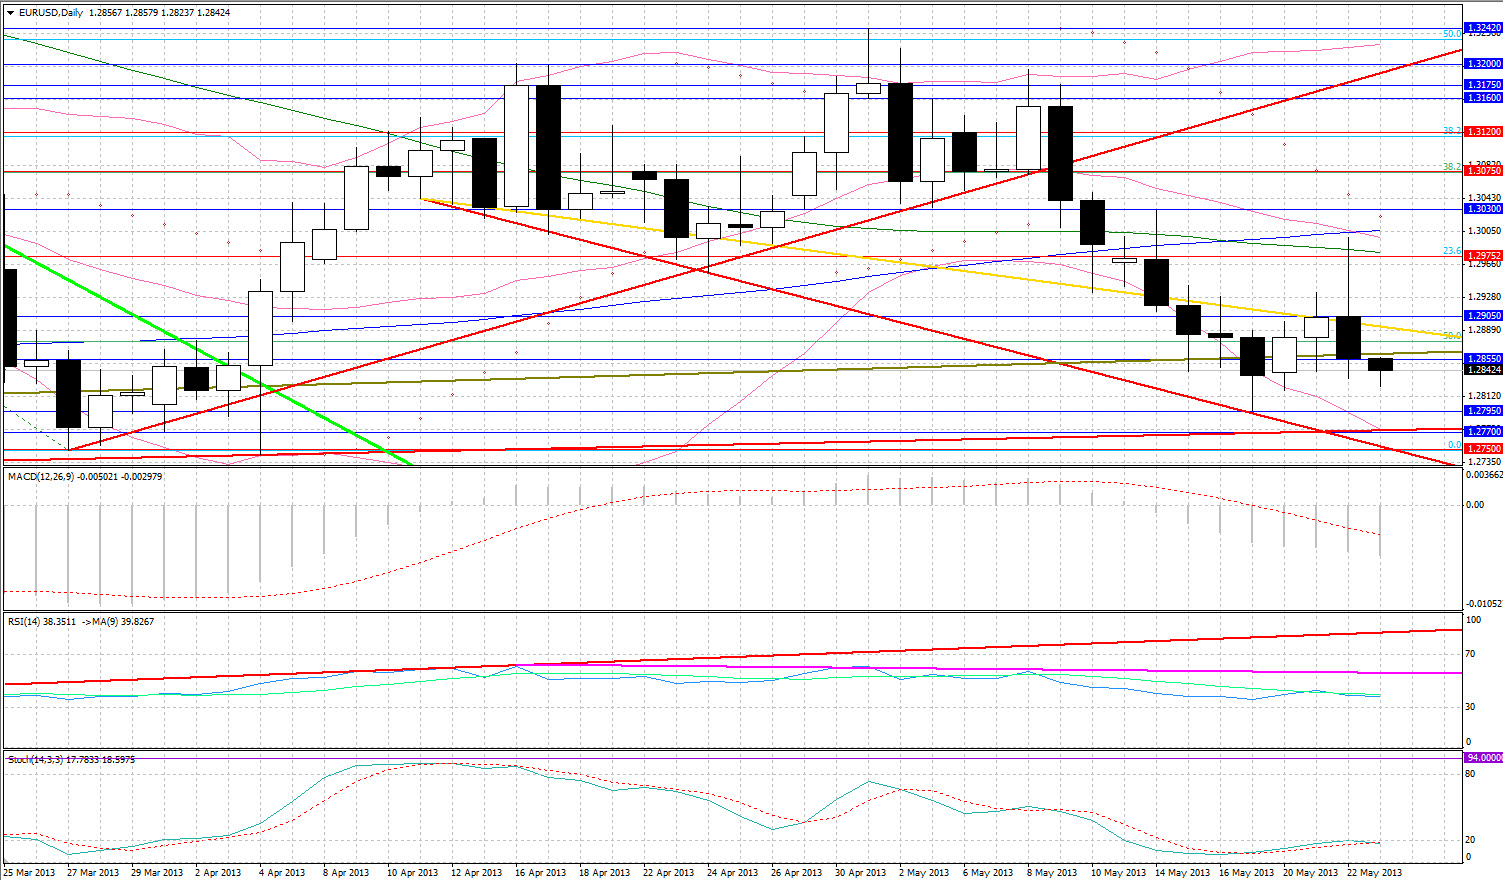Click the 26 Apr 2013 date label

point(797,872)
